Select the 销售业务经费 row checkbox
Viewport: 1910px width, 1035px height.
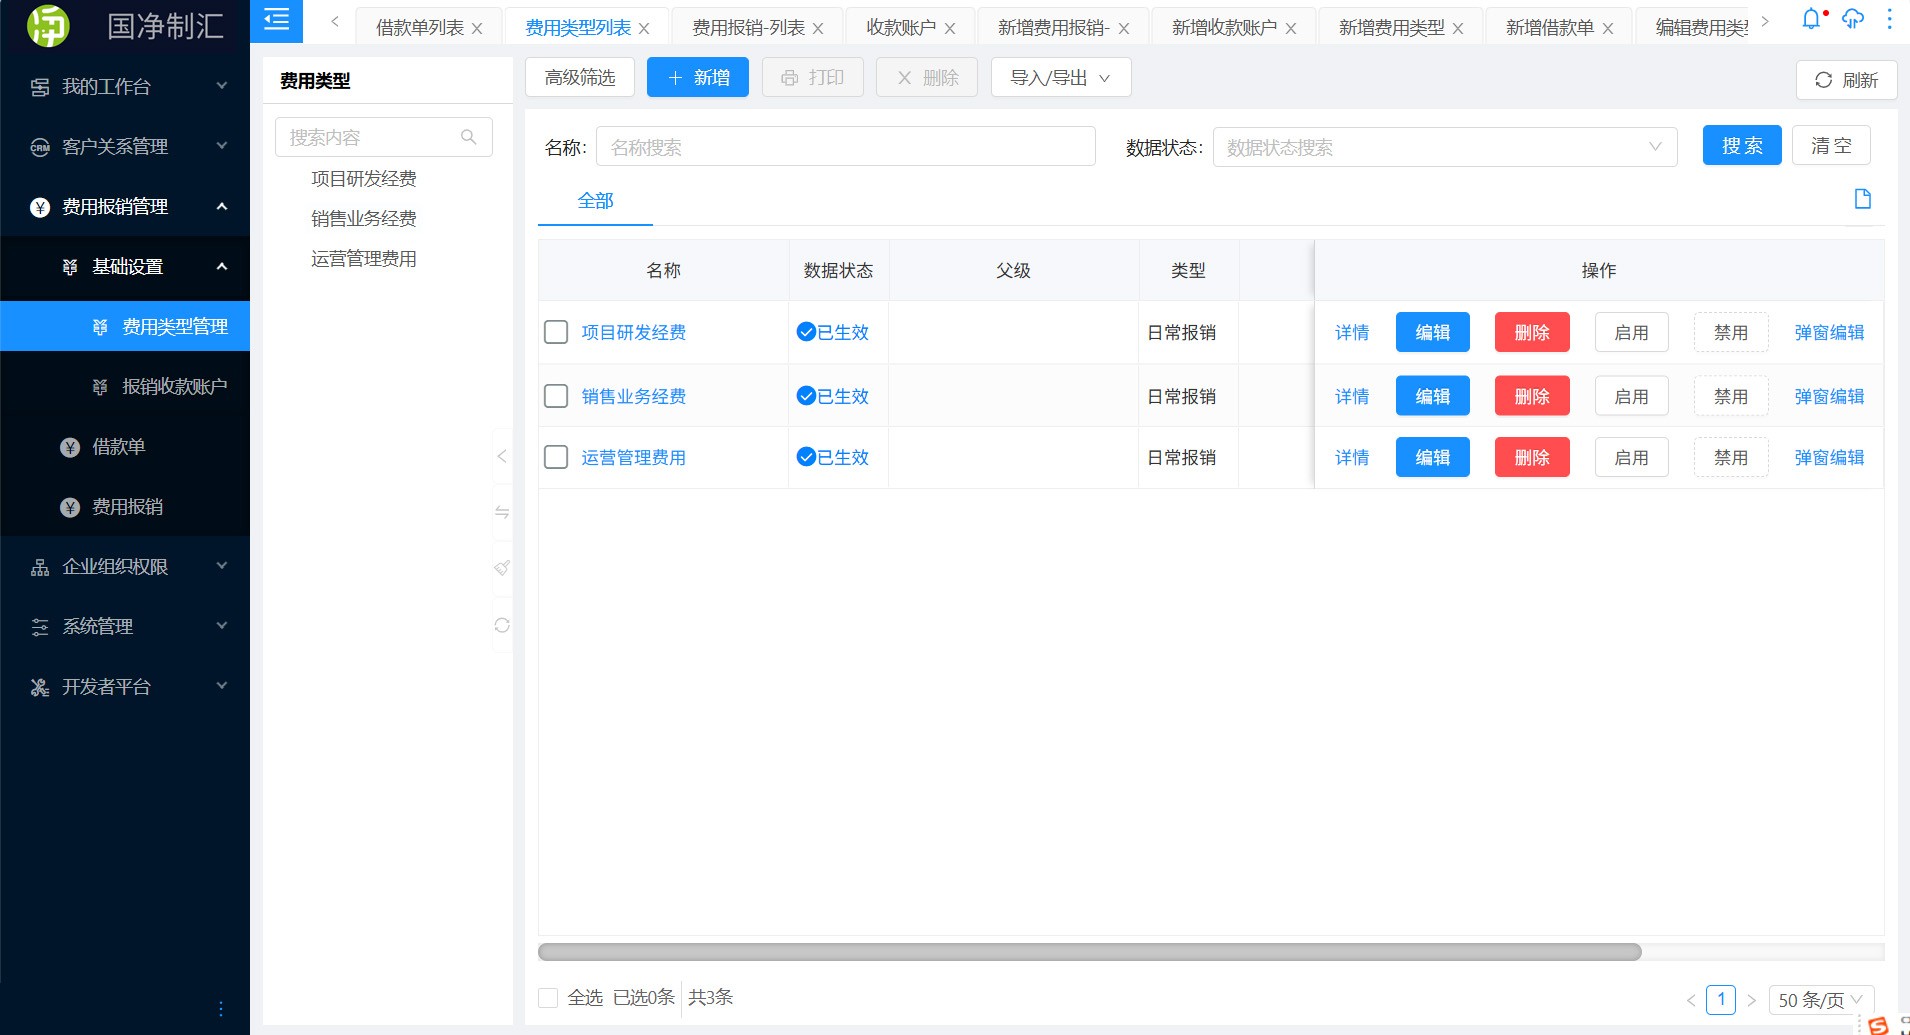tap(556, 396)
